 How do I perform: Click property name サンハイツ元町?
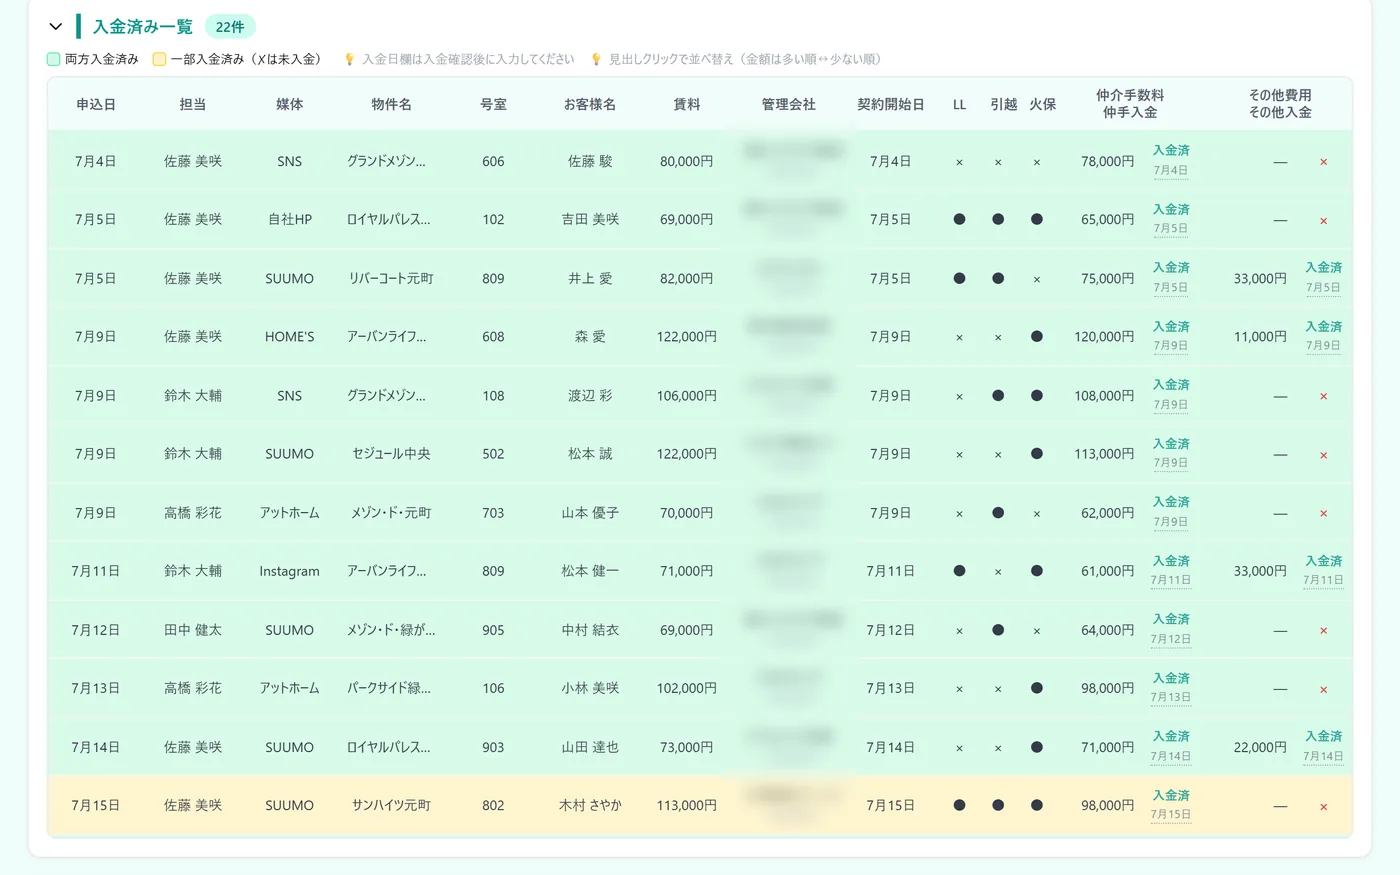click(391, 805)
